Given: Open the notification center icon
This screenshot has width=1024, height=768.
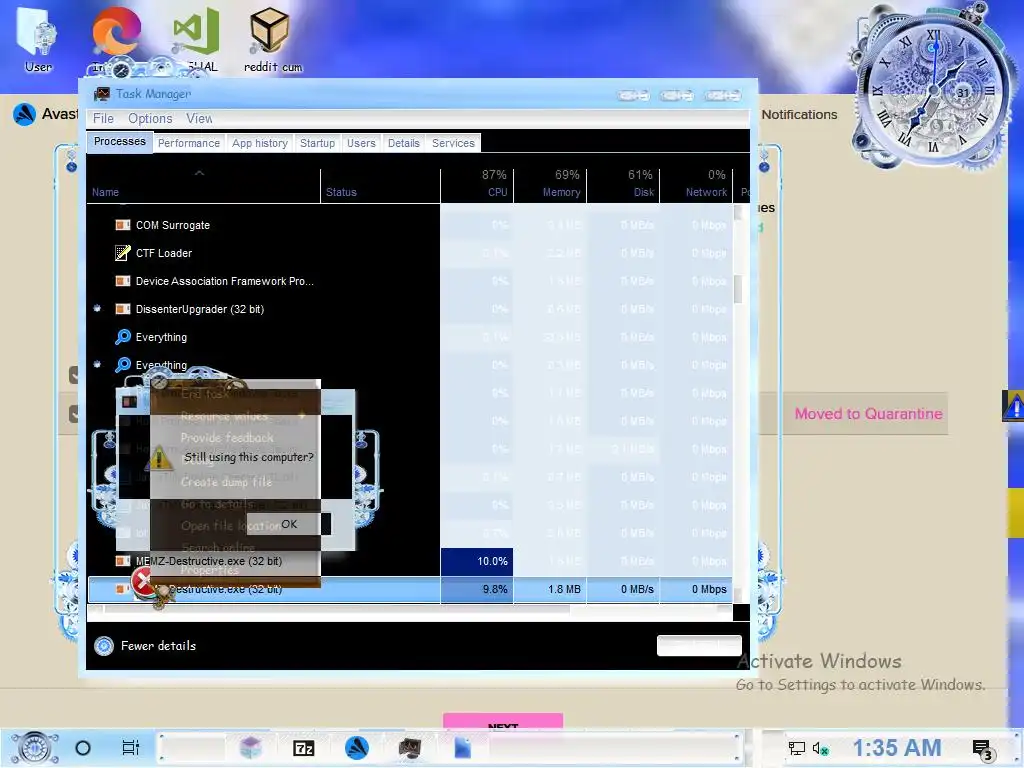Looking at the screenshot, I should tap(982, 749).
